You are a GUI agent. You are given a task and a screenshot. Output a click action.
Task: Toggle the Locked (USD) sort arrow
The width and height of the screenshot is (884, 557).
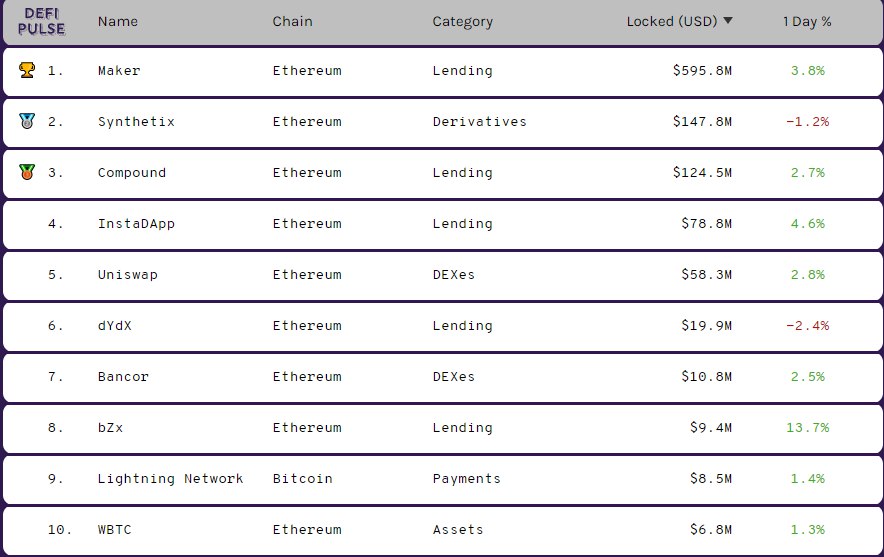coord(728,21)
